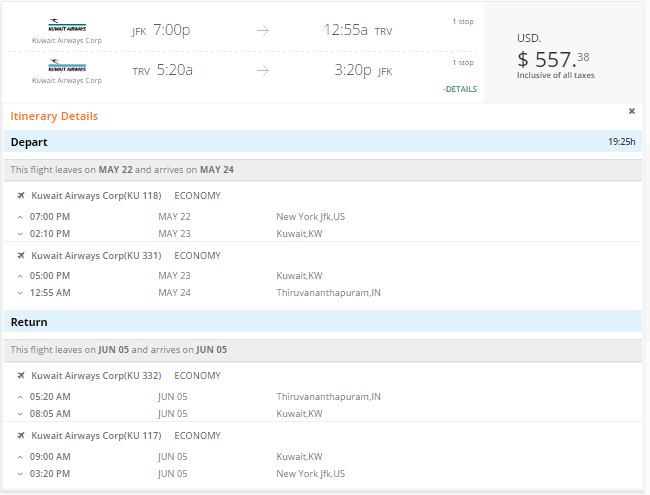Click departure chevron next to 07:00 PM

[x=20, y=217]
